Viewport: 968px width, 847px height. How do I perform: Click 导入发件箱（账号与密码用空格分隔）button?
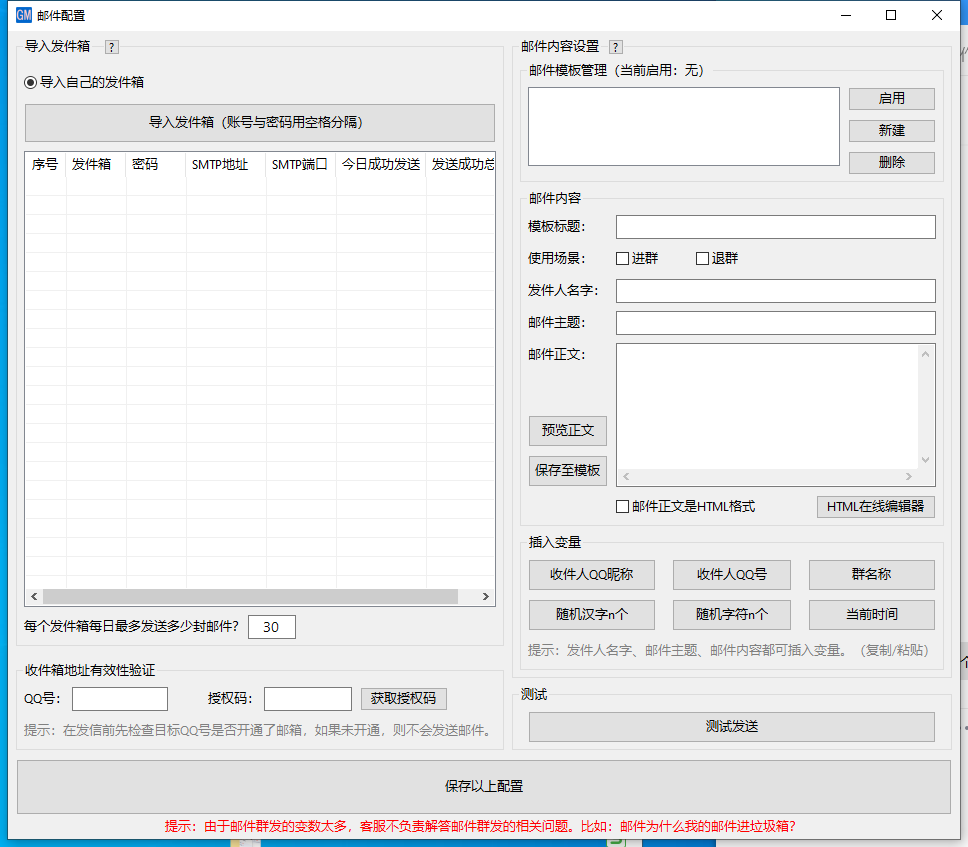[x=260, y=122]
